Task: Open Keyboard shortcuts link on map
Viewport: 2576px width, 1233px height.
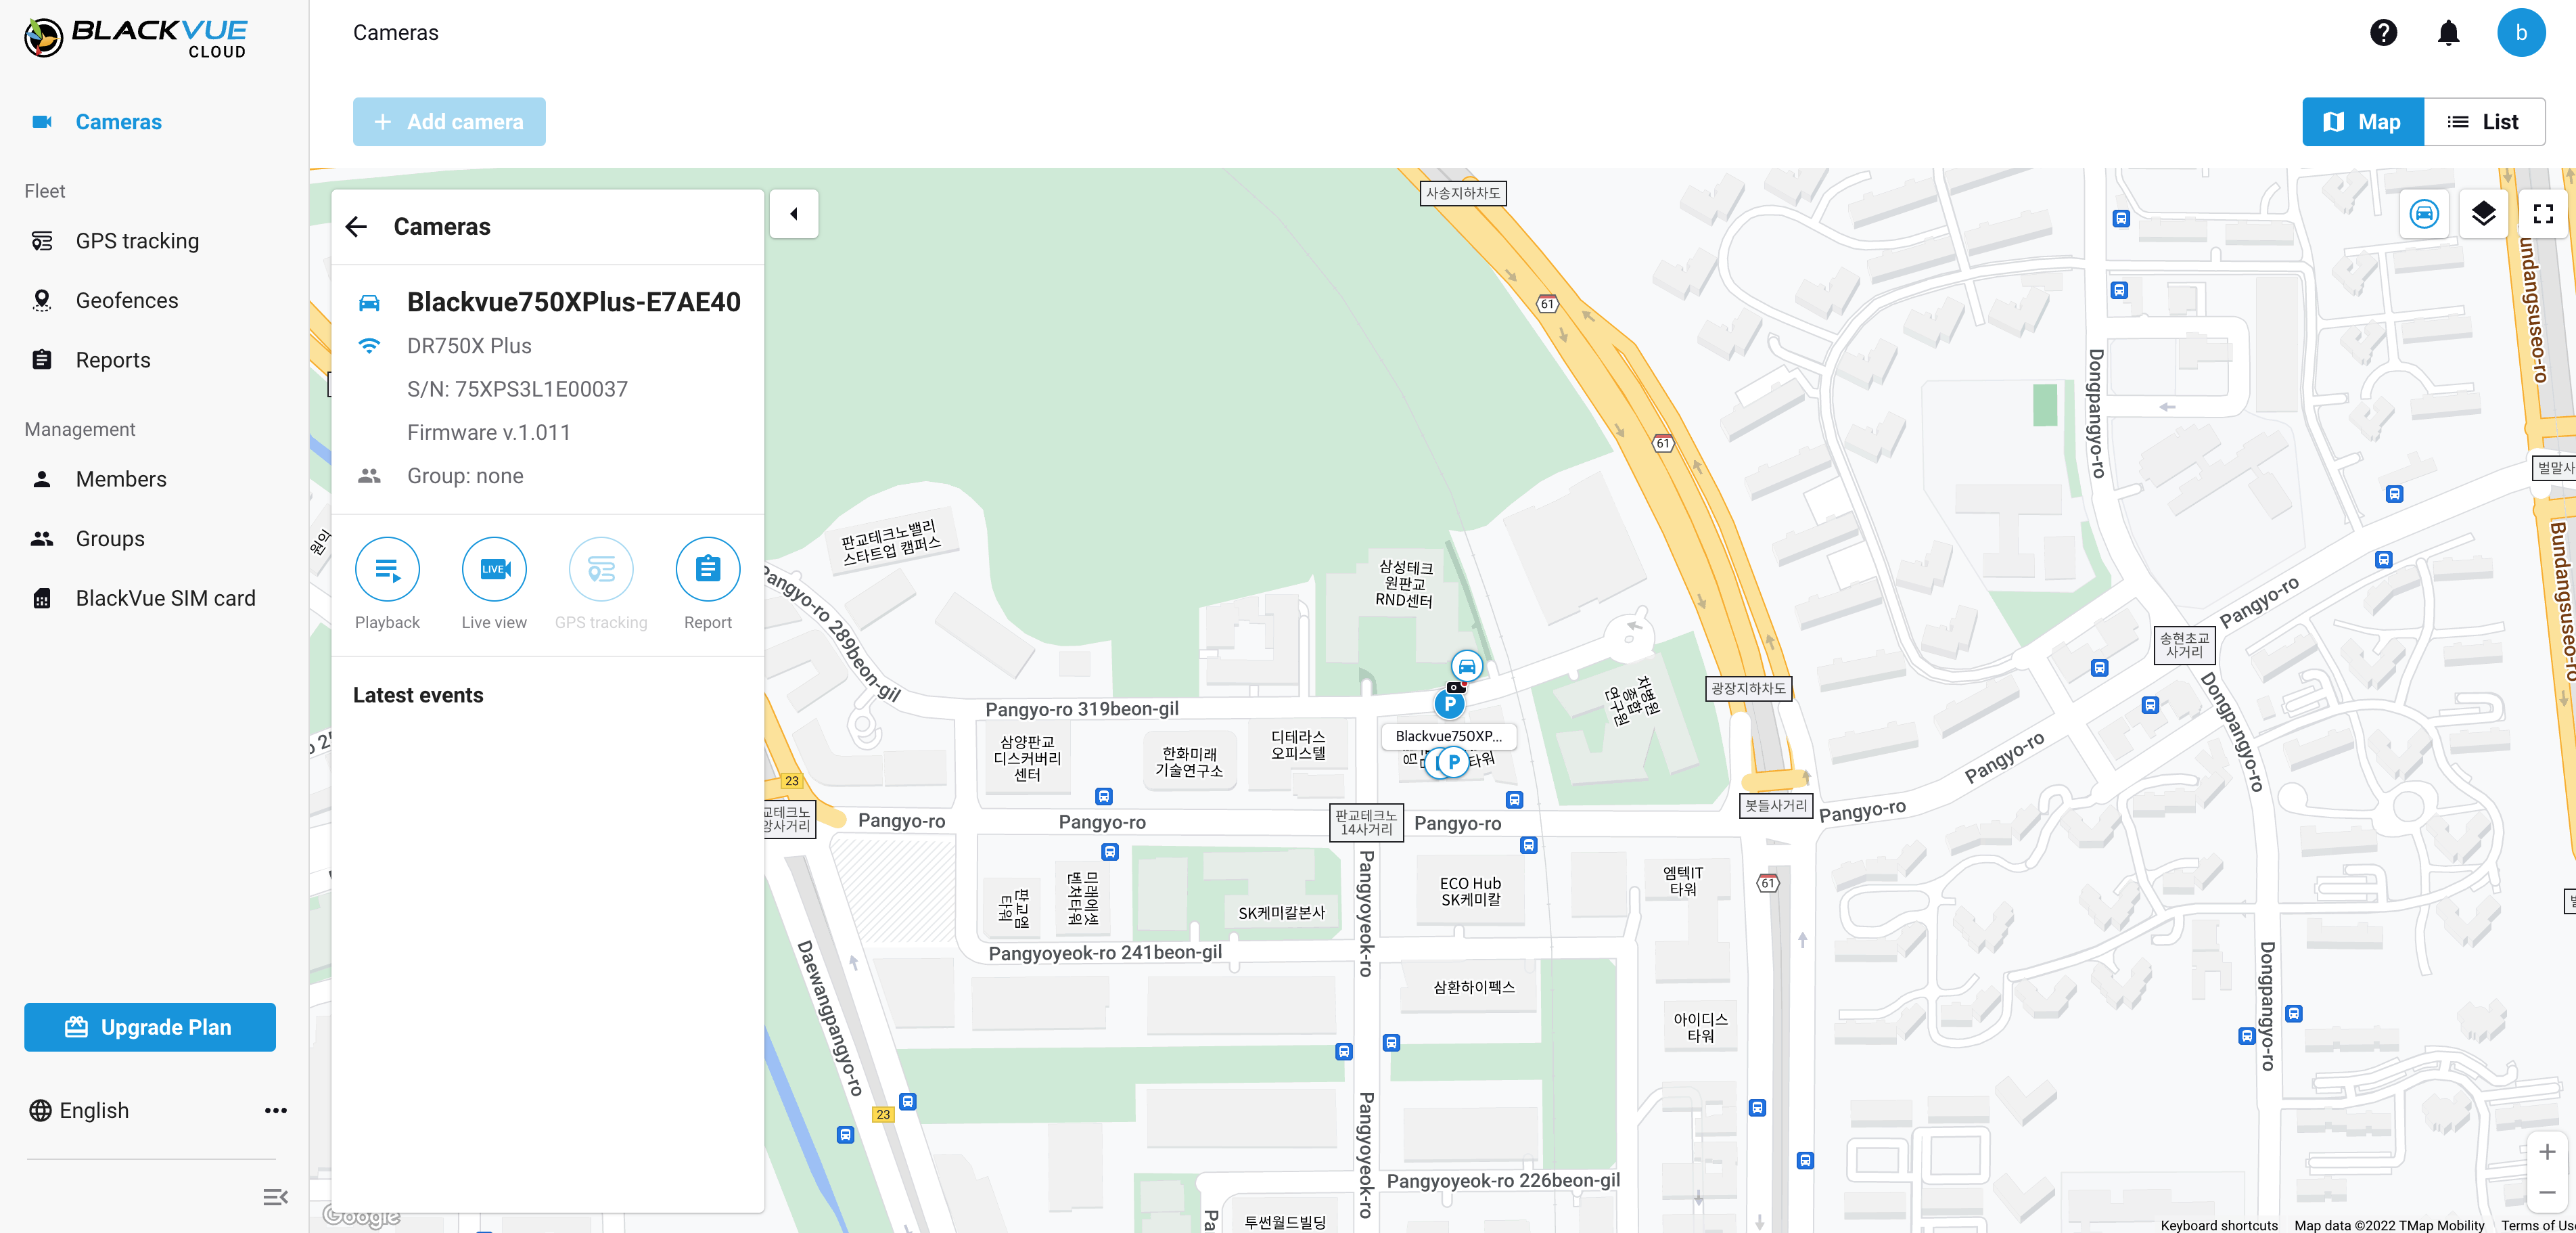Action: click(x=2218, y=1225)
